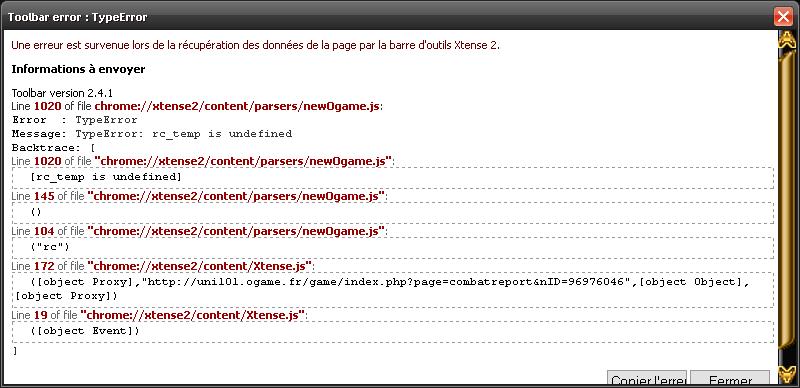Click the ("rc") backtrace entry
This screenshot has width=800, height=388.
pyautogui.click(x=392, y=248)
